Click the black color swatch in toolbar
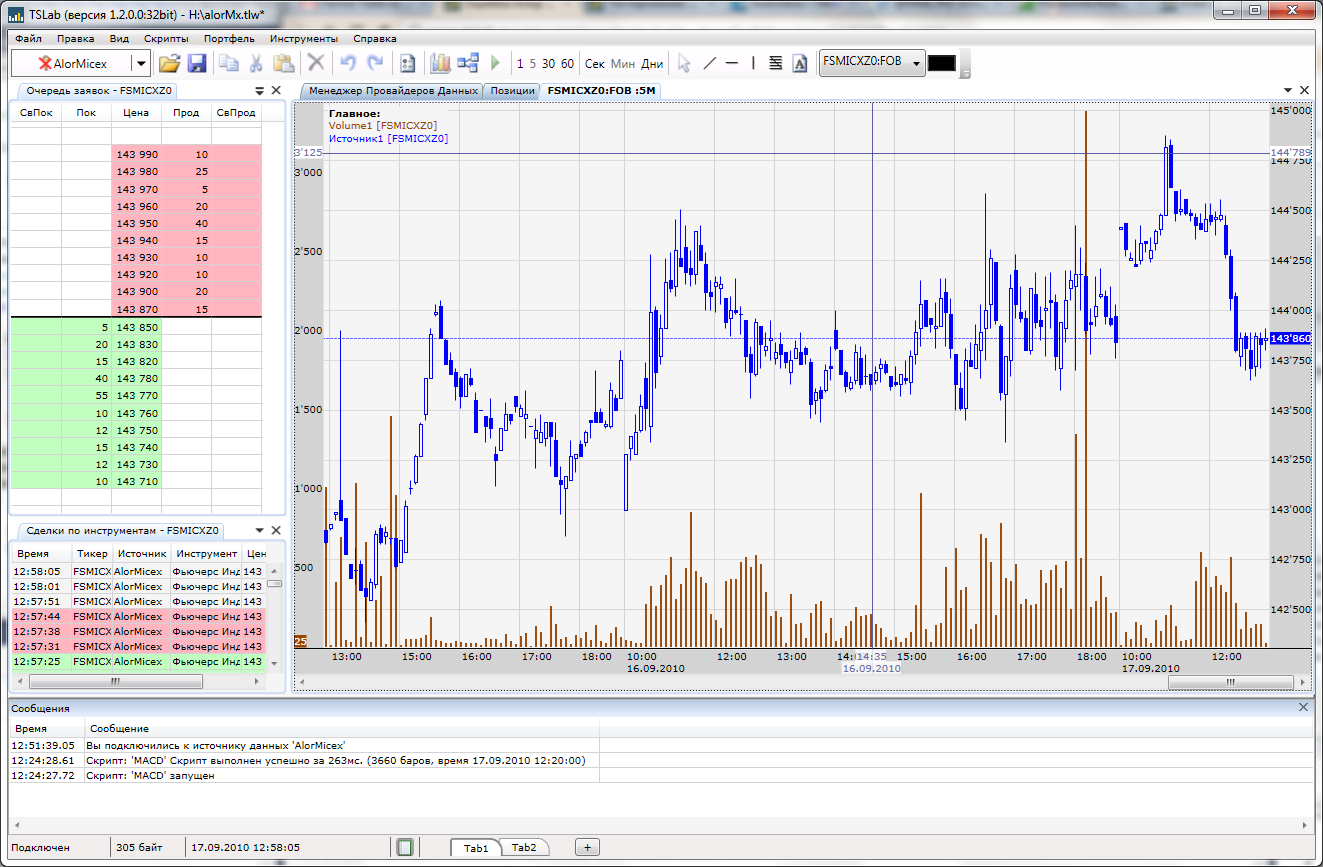Viewport: 1323px width, 867px height. [x=942, y=63]
